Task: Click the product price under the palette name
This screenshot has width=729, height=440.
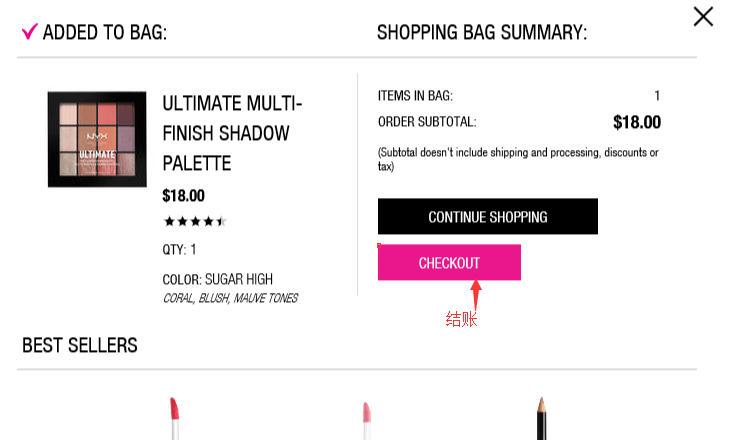Action: 183,196
